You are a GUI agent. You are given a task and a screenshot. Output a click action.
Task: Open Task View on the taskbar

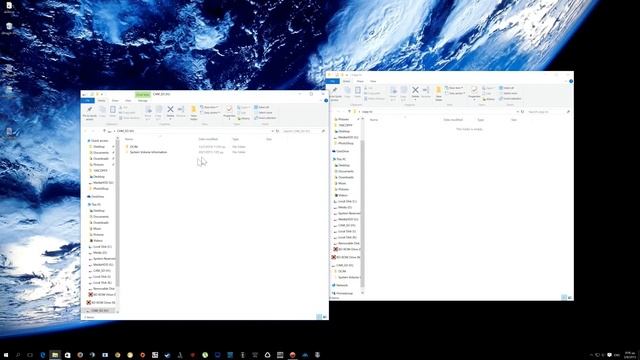[30, 355]
